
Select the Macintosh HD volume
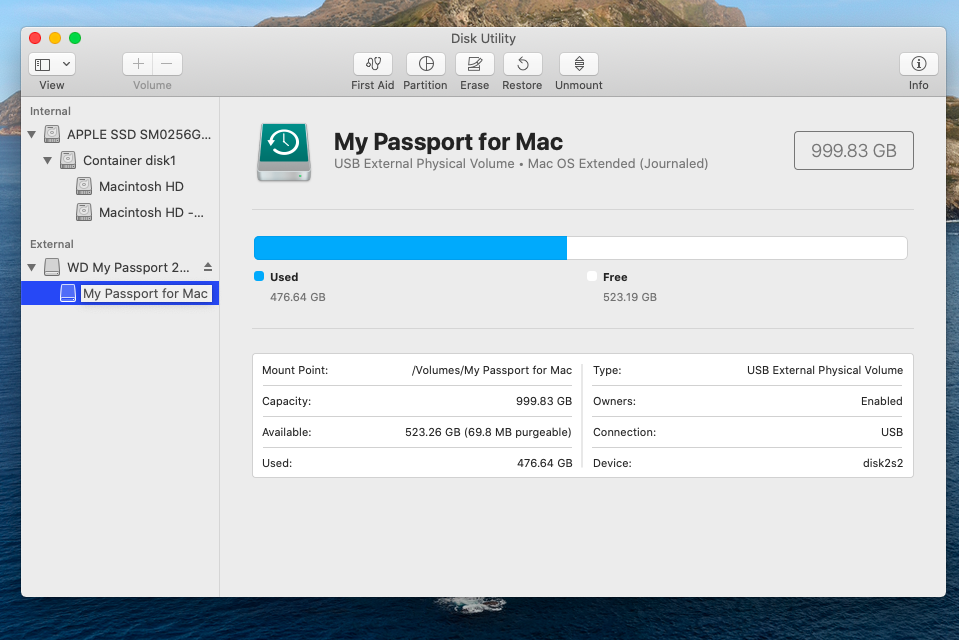point(141,187)
